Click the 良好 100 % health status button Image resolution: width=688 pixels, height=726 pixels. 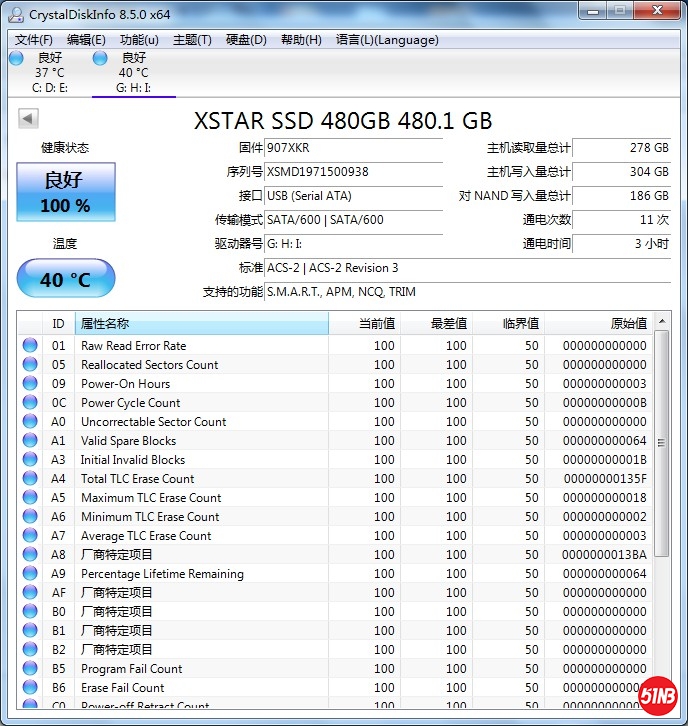(x=66, y=192)
